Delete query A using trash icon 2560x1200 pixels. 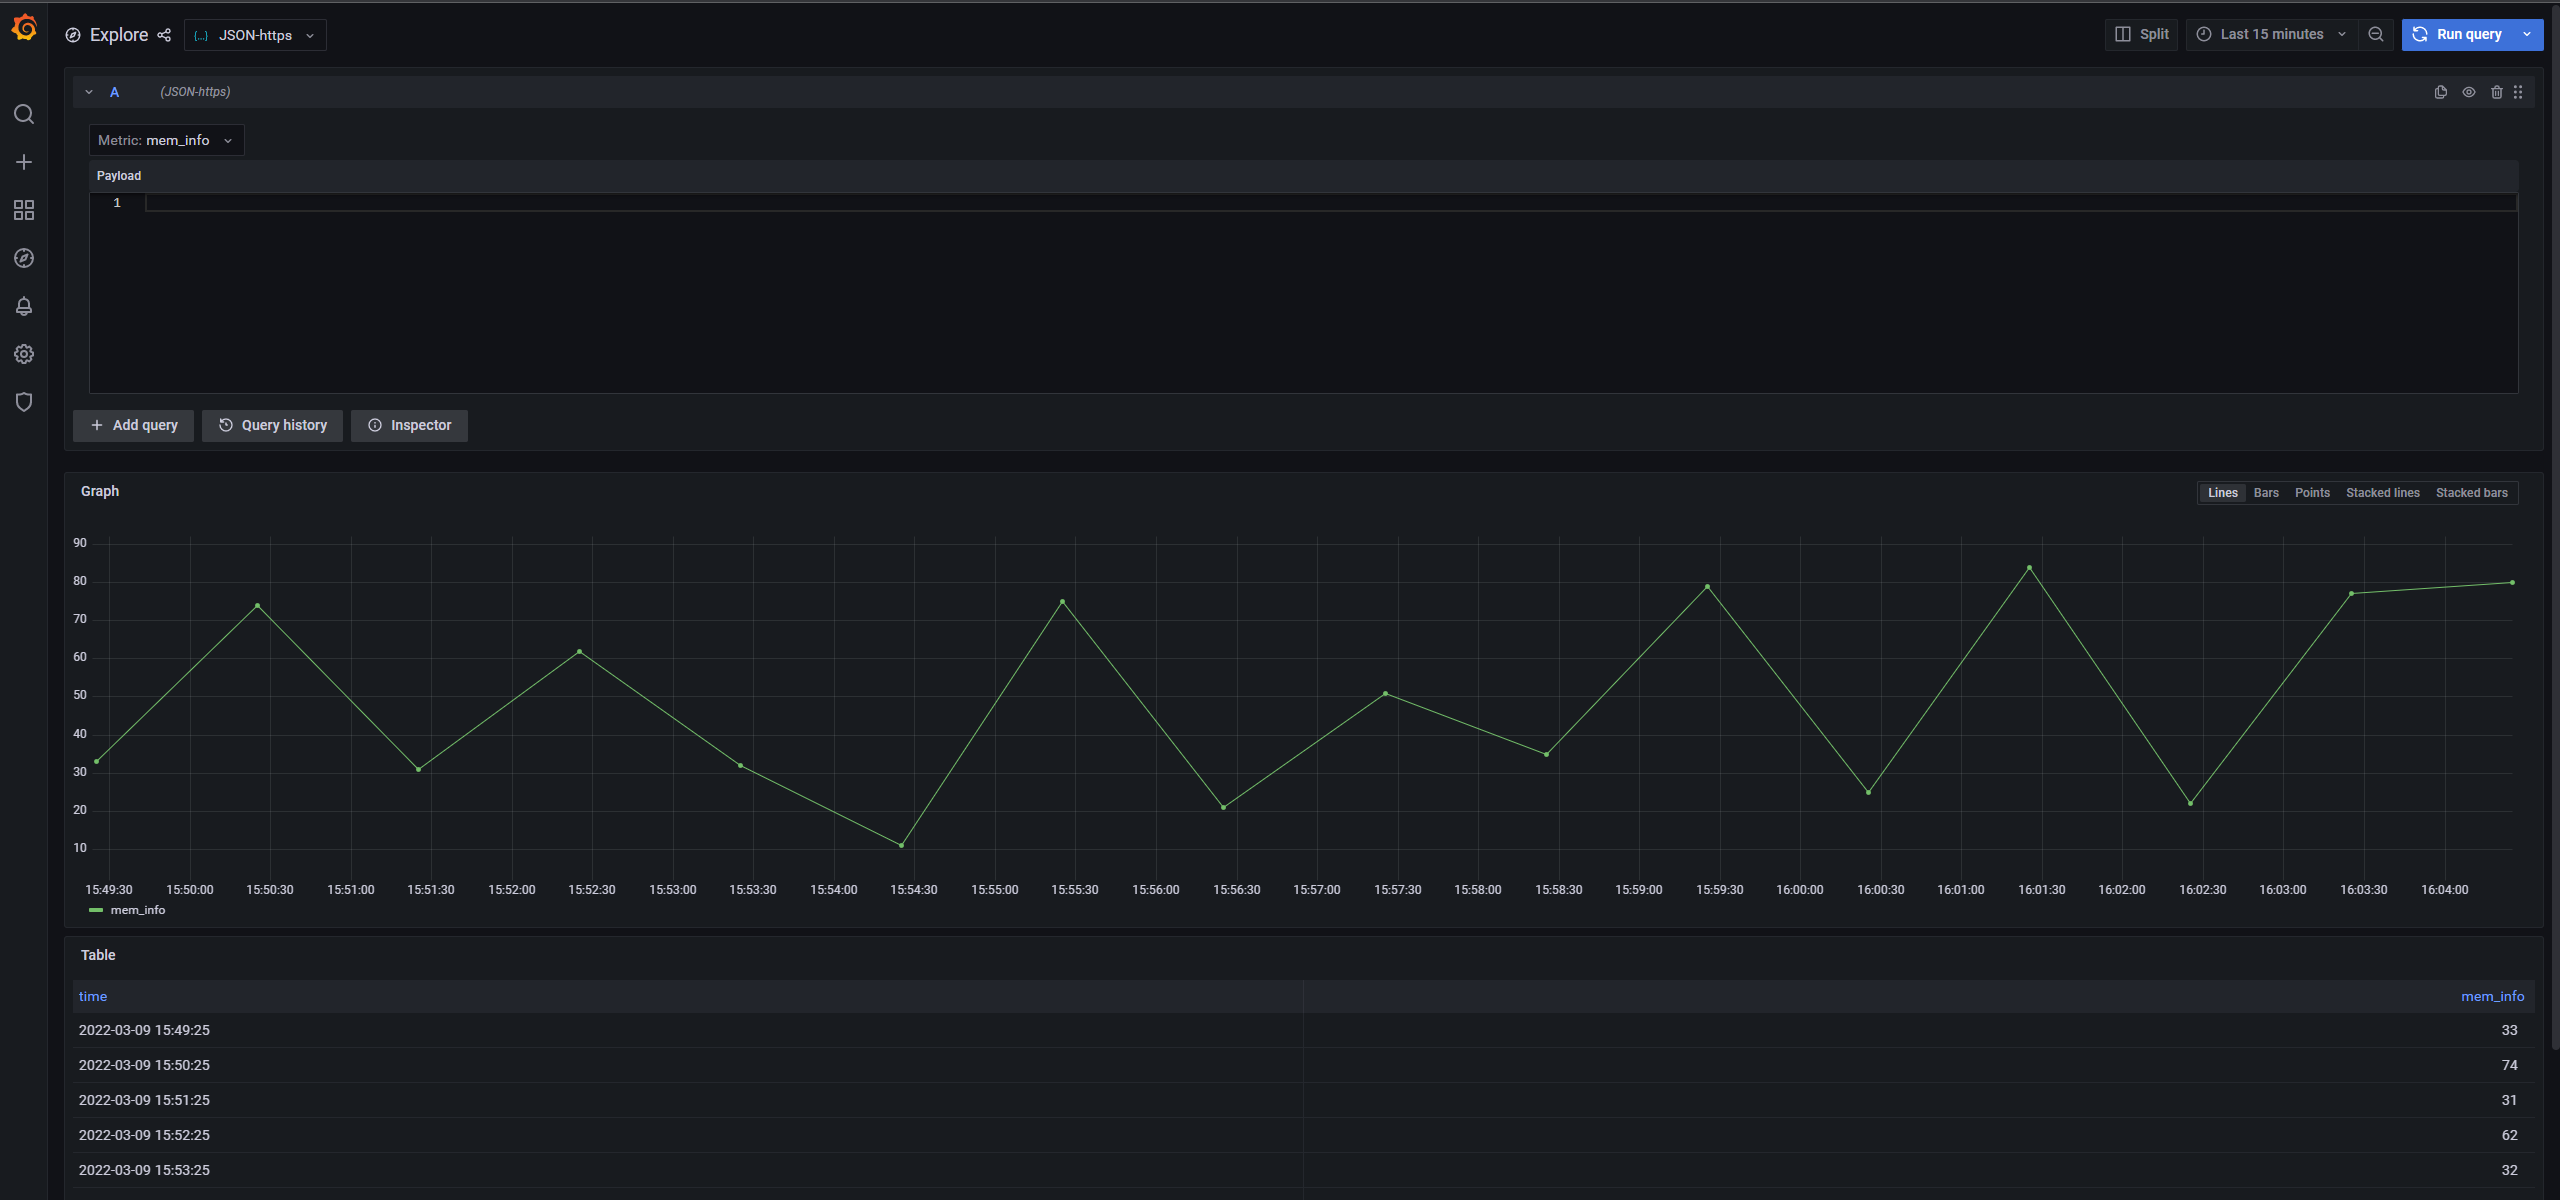tap(2496, 92)
